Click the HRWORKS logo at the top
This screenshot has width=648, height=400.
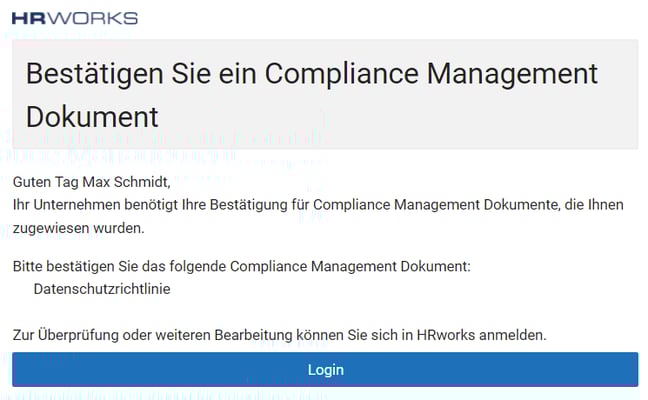point(75,18)
